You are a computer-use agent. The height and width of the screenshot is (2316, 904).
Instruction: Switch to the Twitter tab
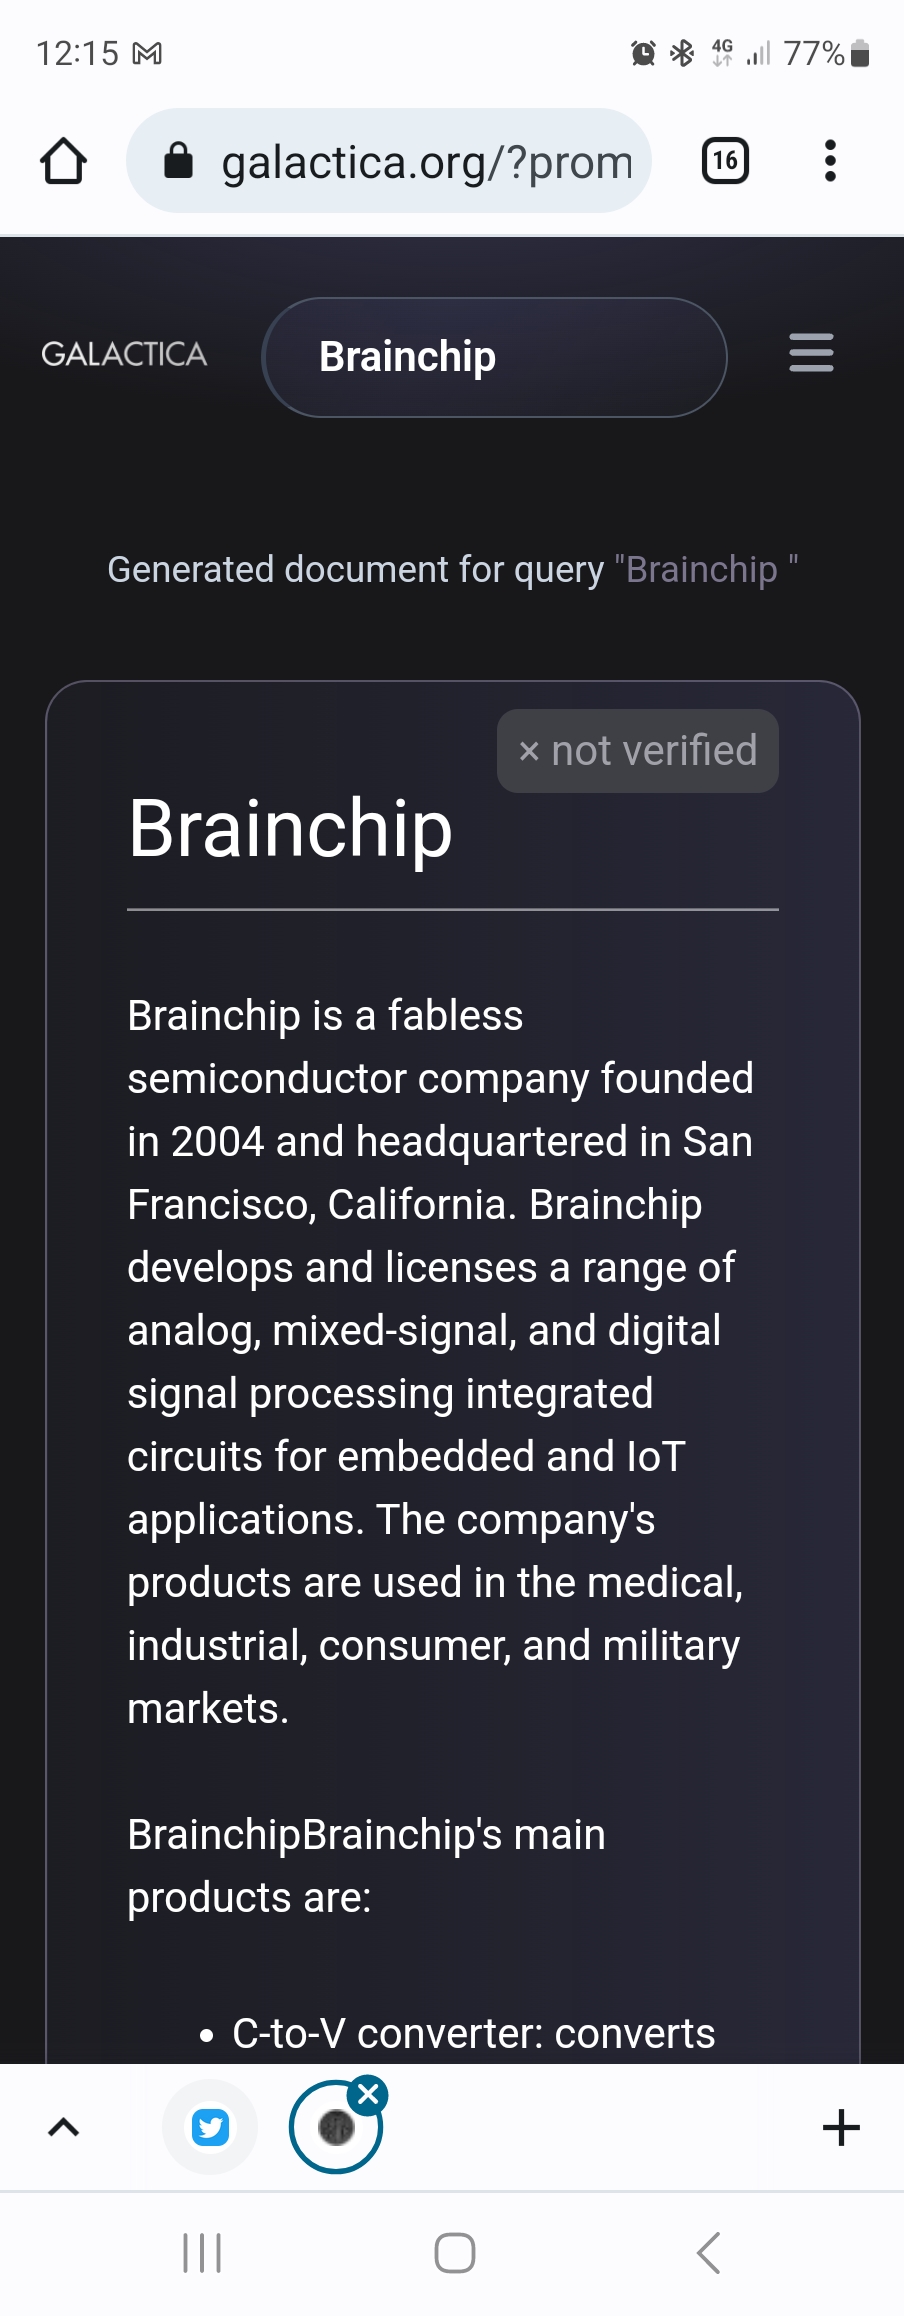tap(210, 2127)
